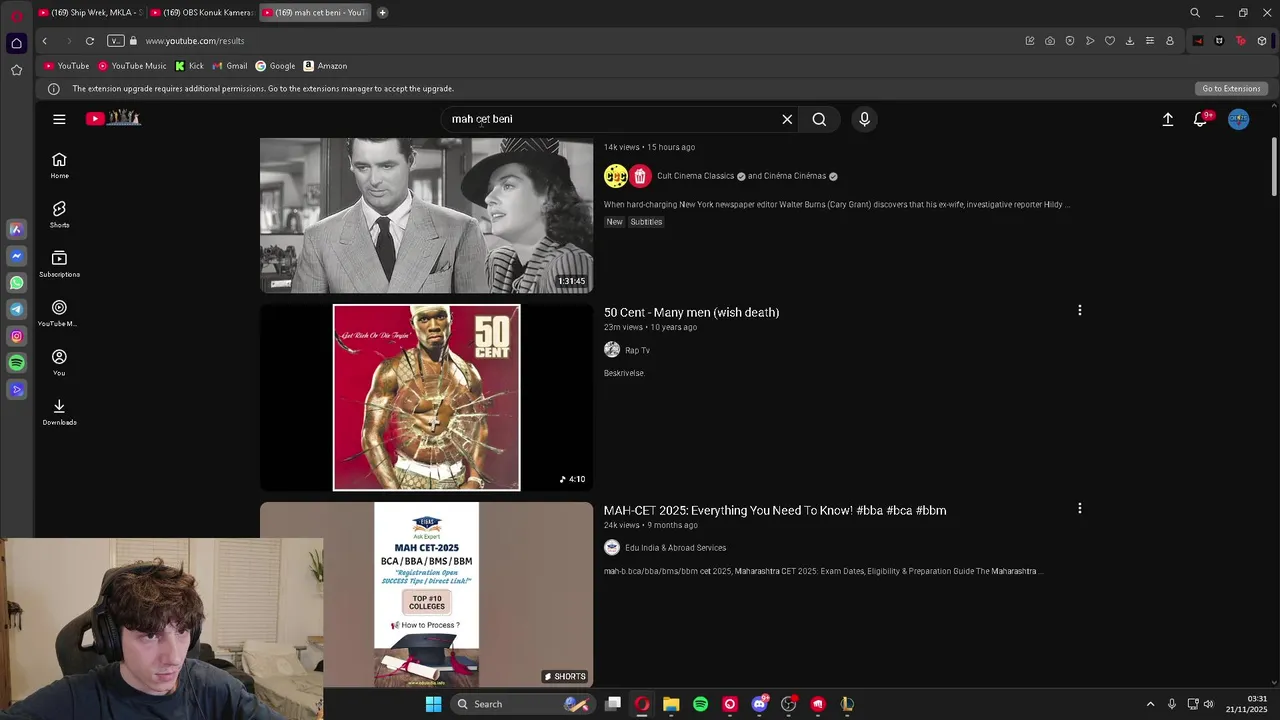Open the black-and-white movie thumbnail
1280x720 pixels.
point(426,215)
